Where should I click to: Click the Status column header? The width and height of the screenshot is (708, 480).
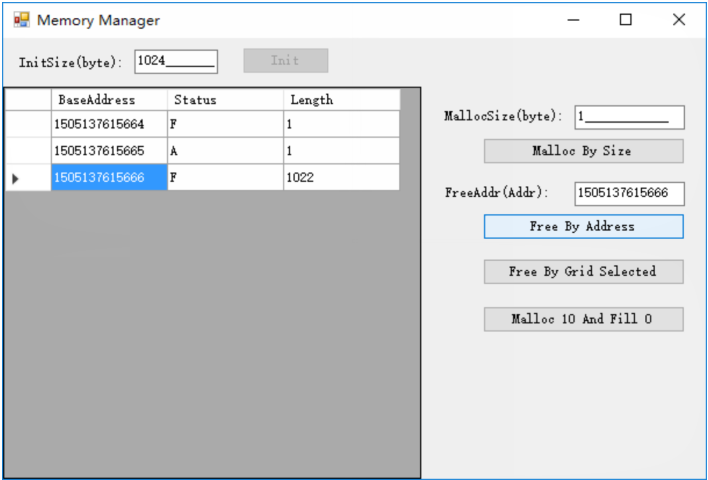click(225, 100)
